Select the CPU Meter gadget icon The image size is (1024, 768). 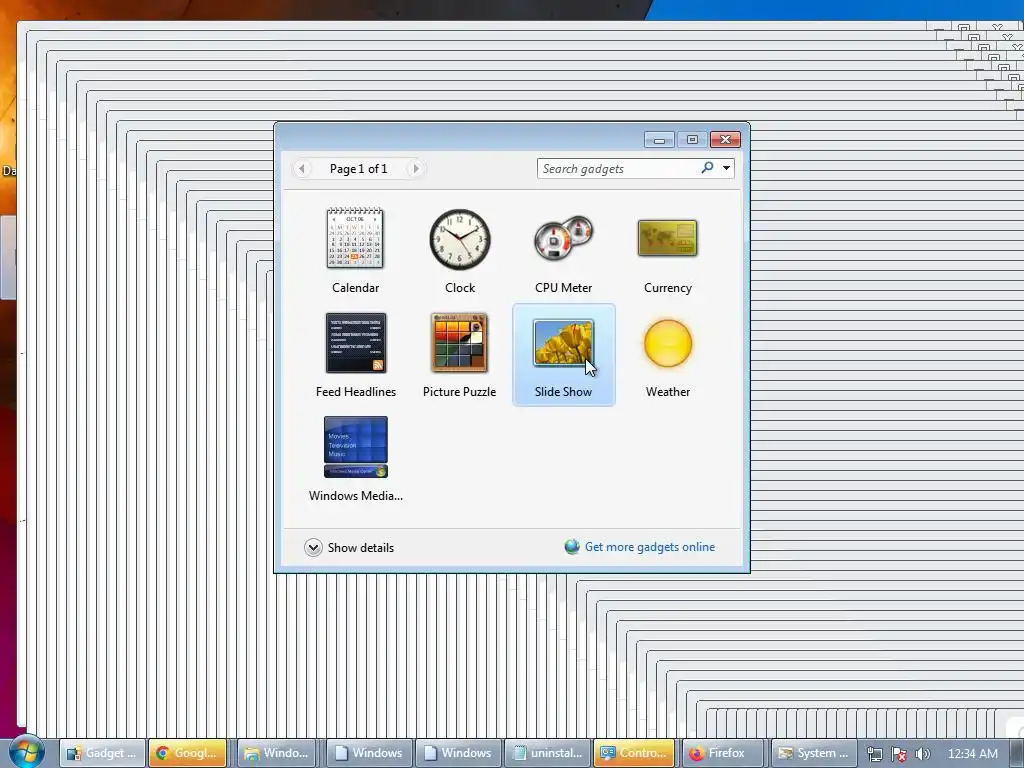point(564,238)
